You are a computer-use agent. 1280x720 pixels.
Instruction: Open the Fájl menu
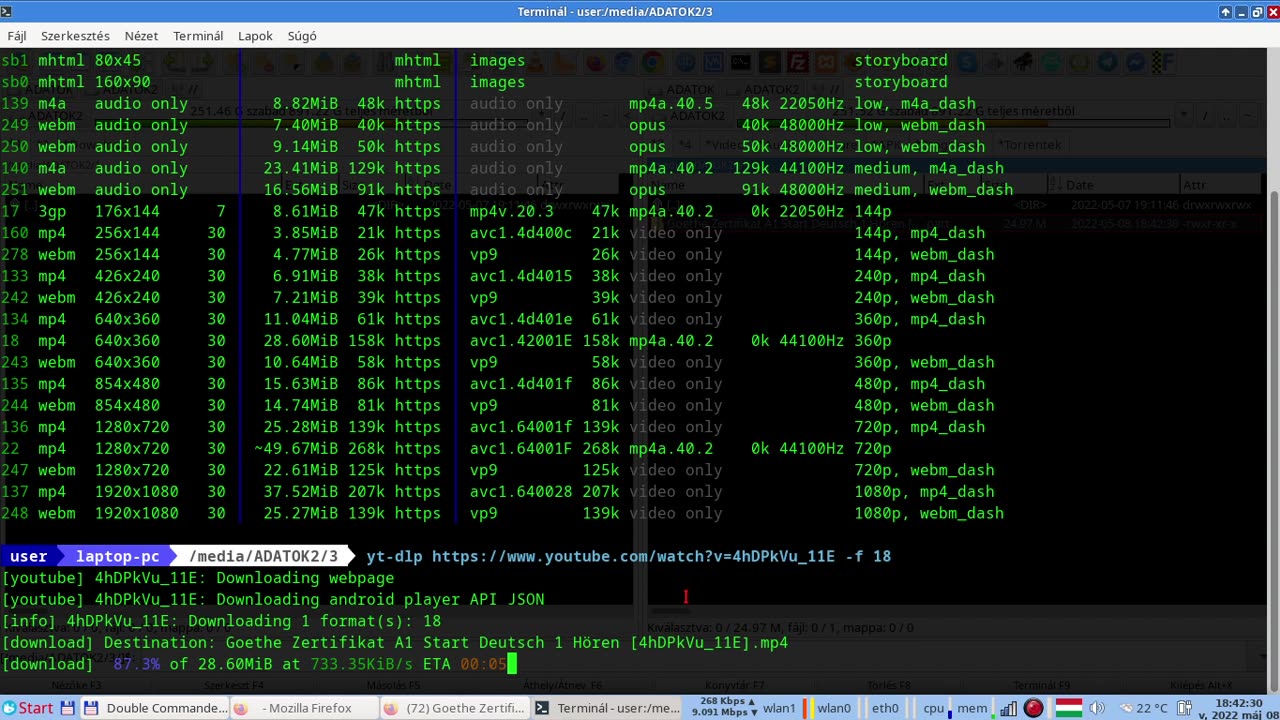pos(17,36)
